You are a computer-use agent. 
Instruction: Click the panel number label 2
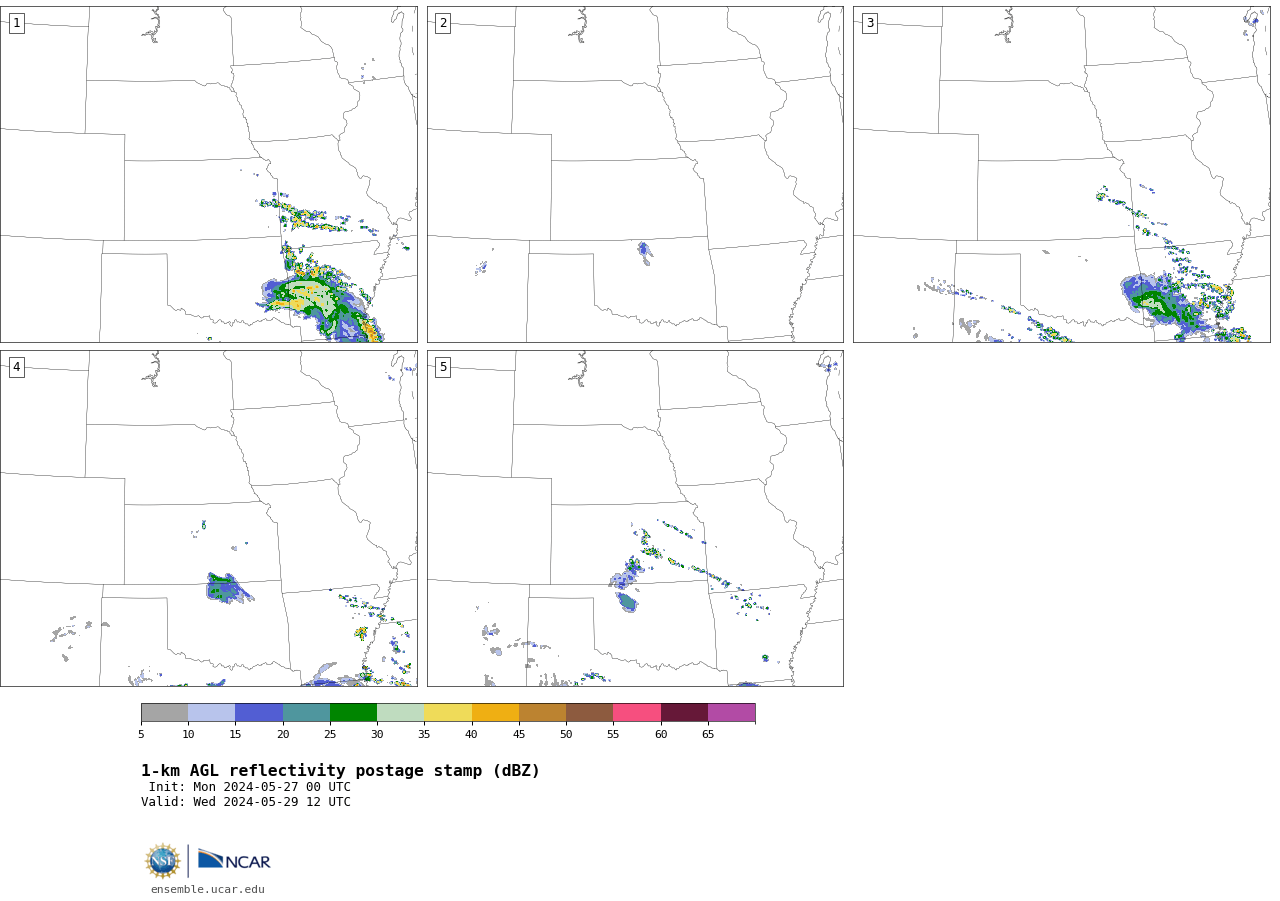443,23
